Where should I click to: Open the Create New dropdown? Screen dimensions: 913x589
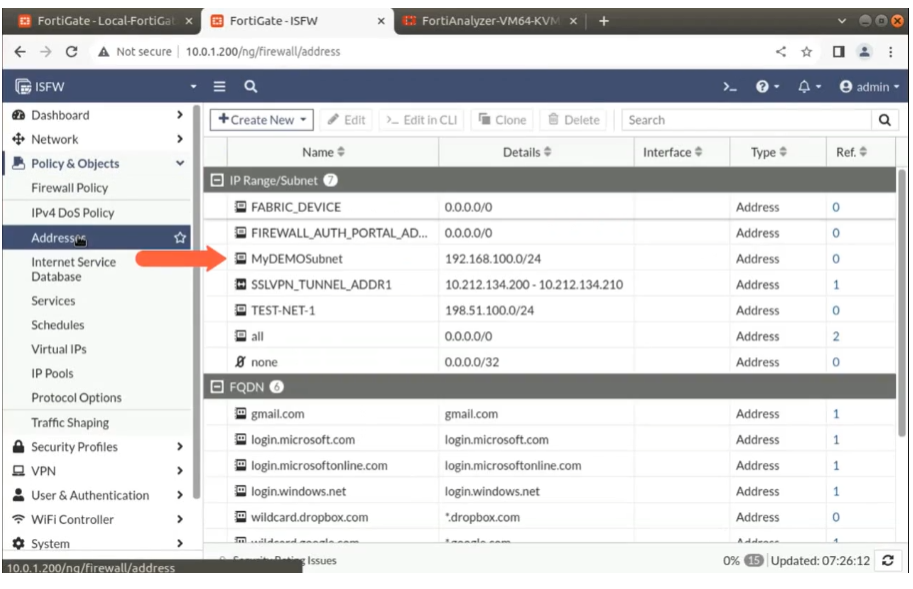pos(260,119)
